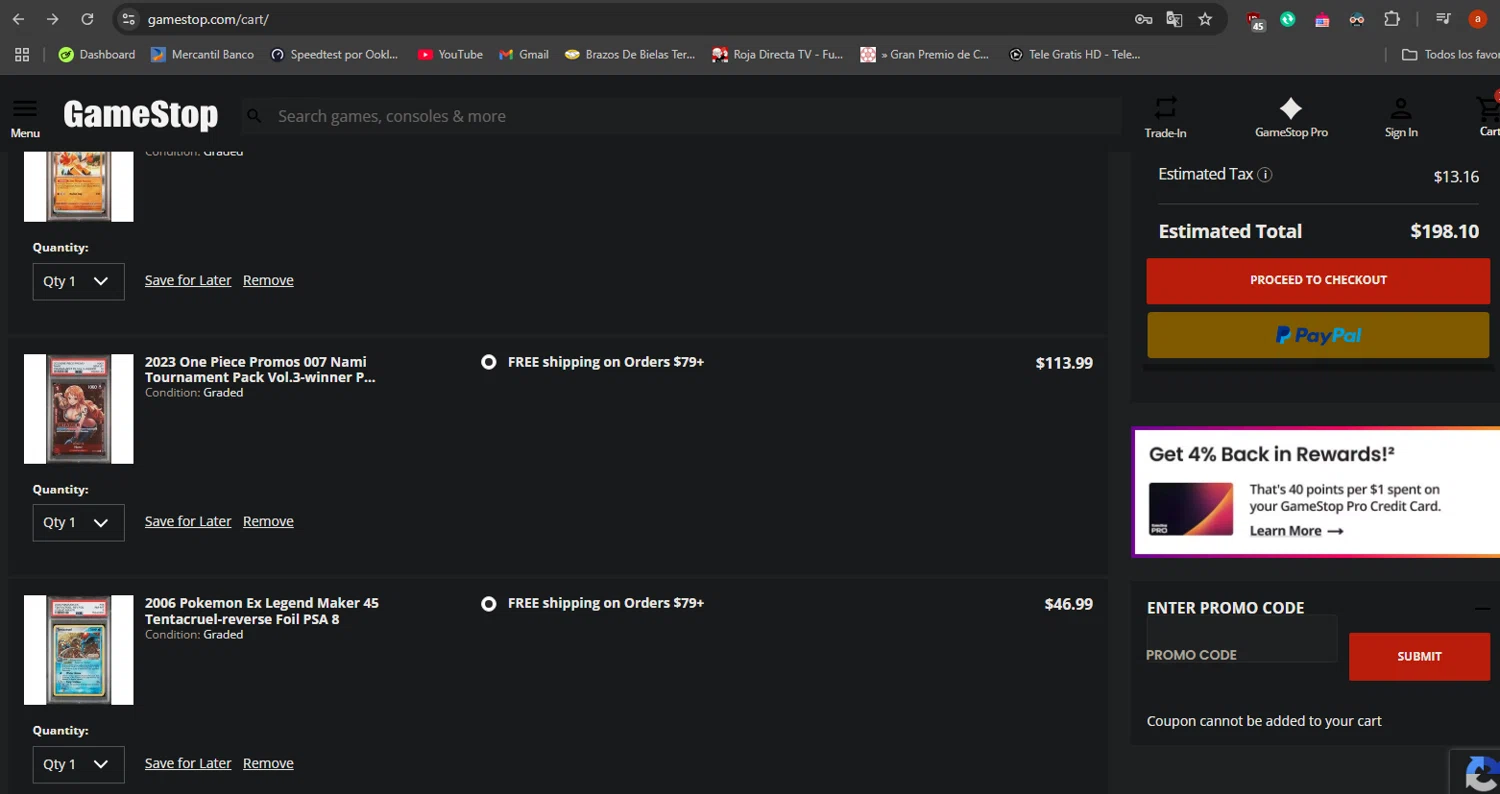Screen dimensions: 1500x794
Task: Open the pink house flag extension
Action: (x=1322, y=19)
